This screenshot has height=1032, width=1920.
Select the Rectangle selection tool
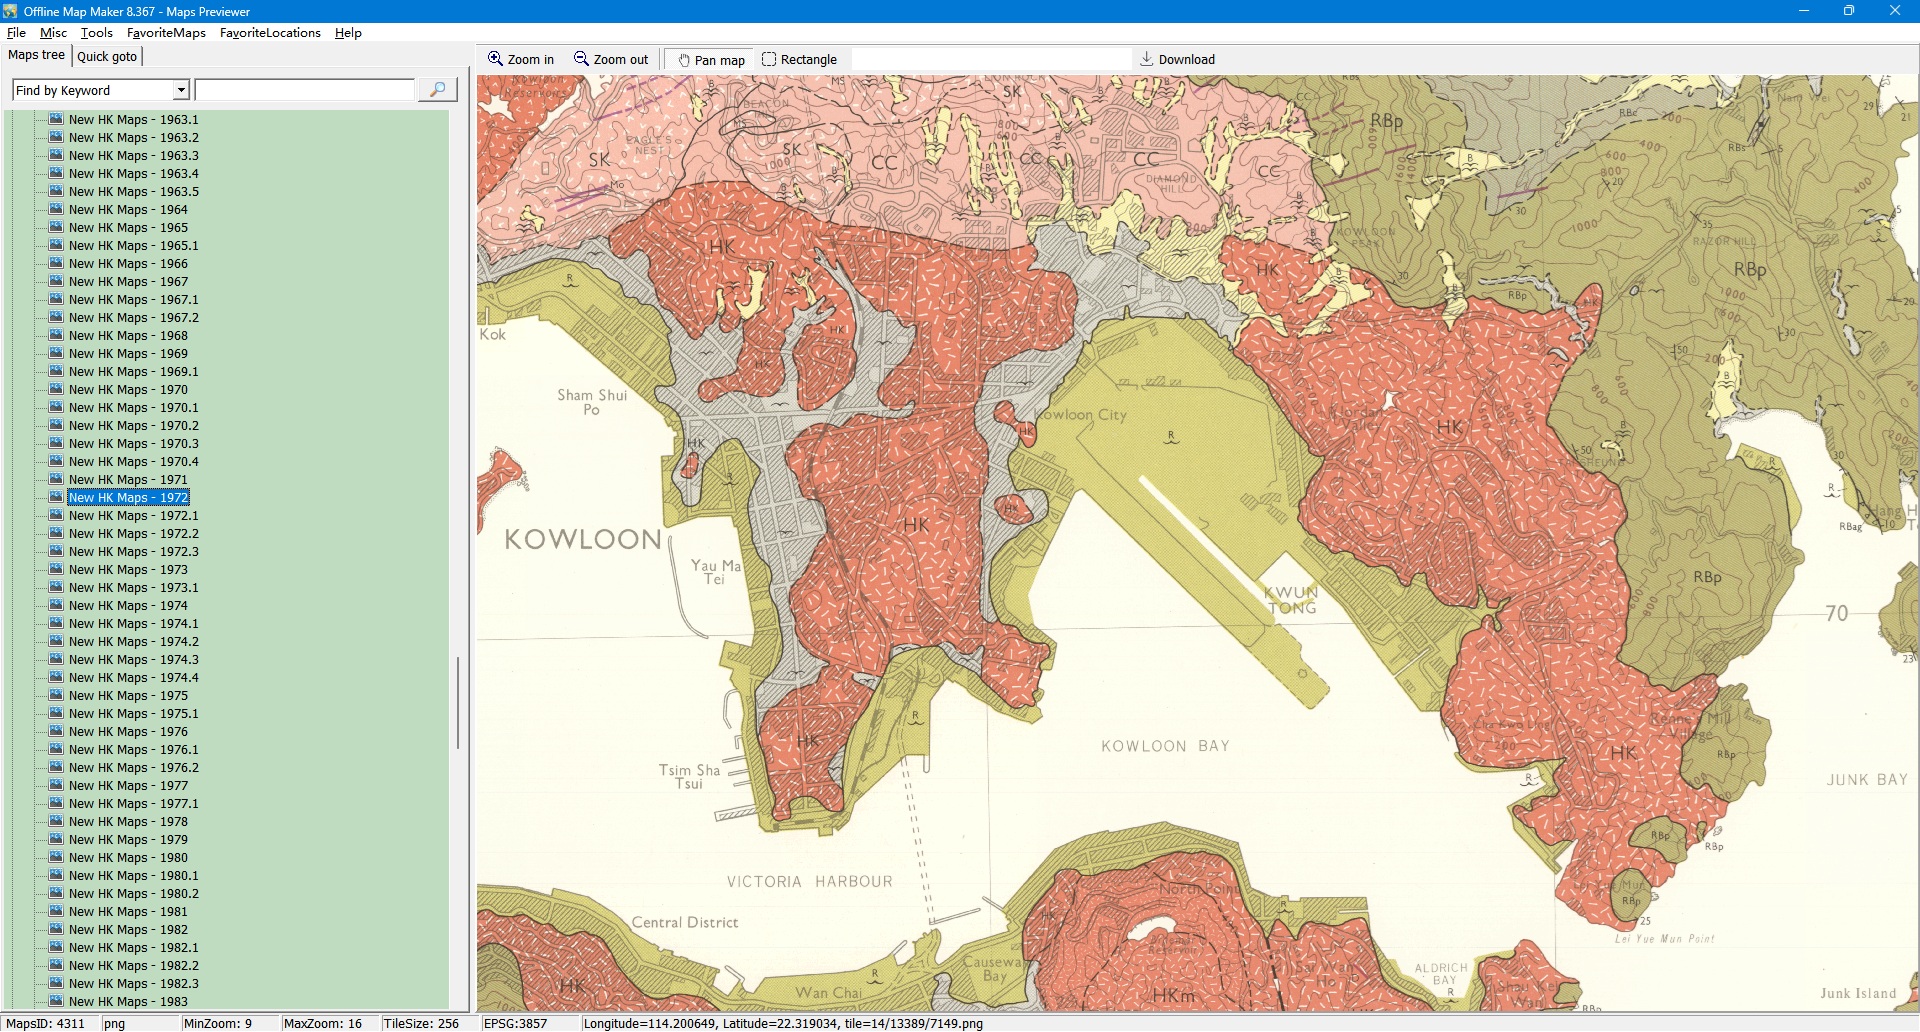pos(769,59)
